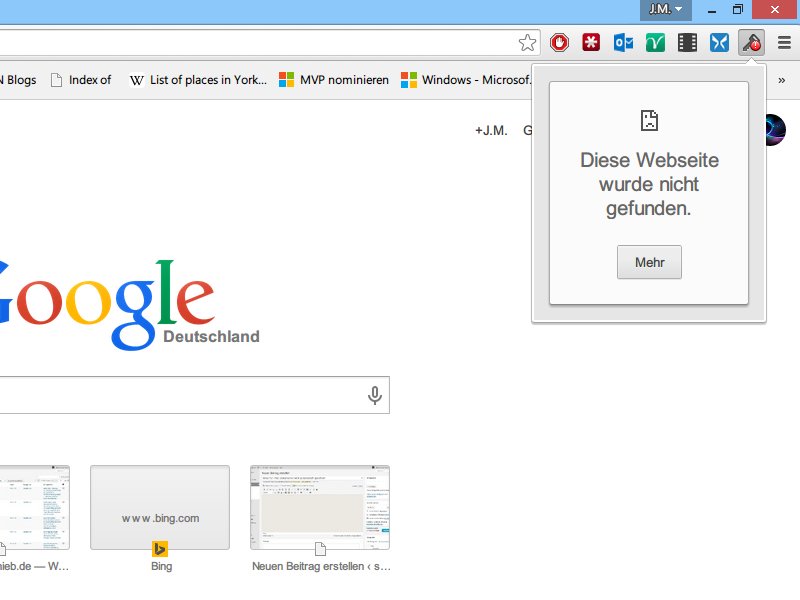The image size is (800, 600).
Task: Open the www.bing.com thumbnail
Action: pos(160,507)
